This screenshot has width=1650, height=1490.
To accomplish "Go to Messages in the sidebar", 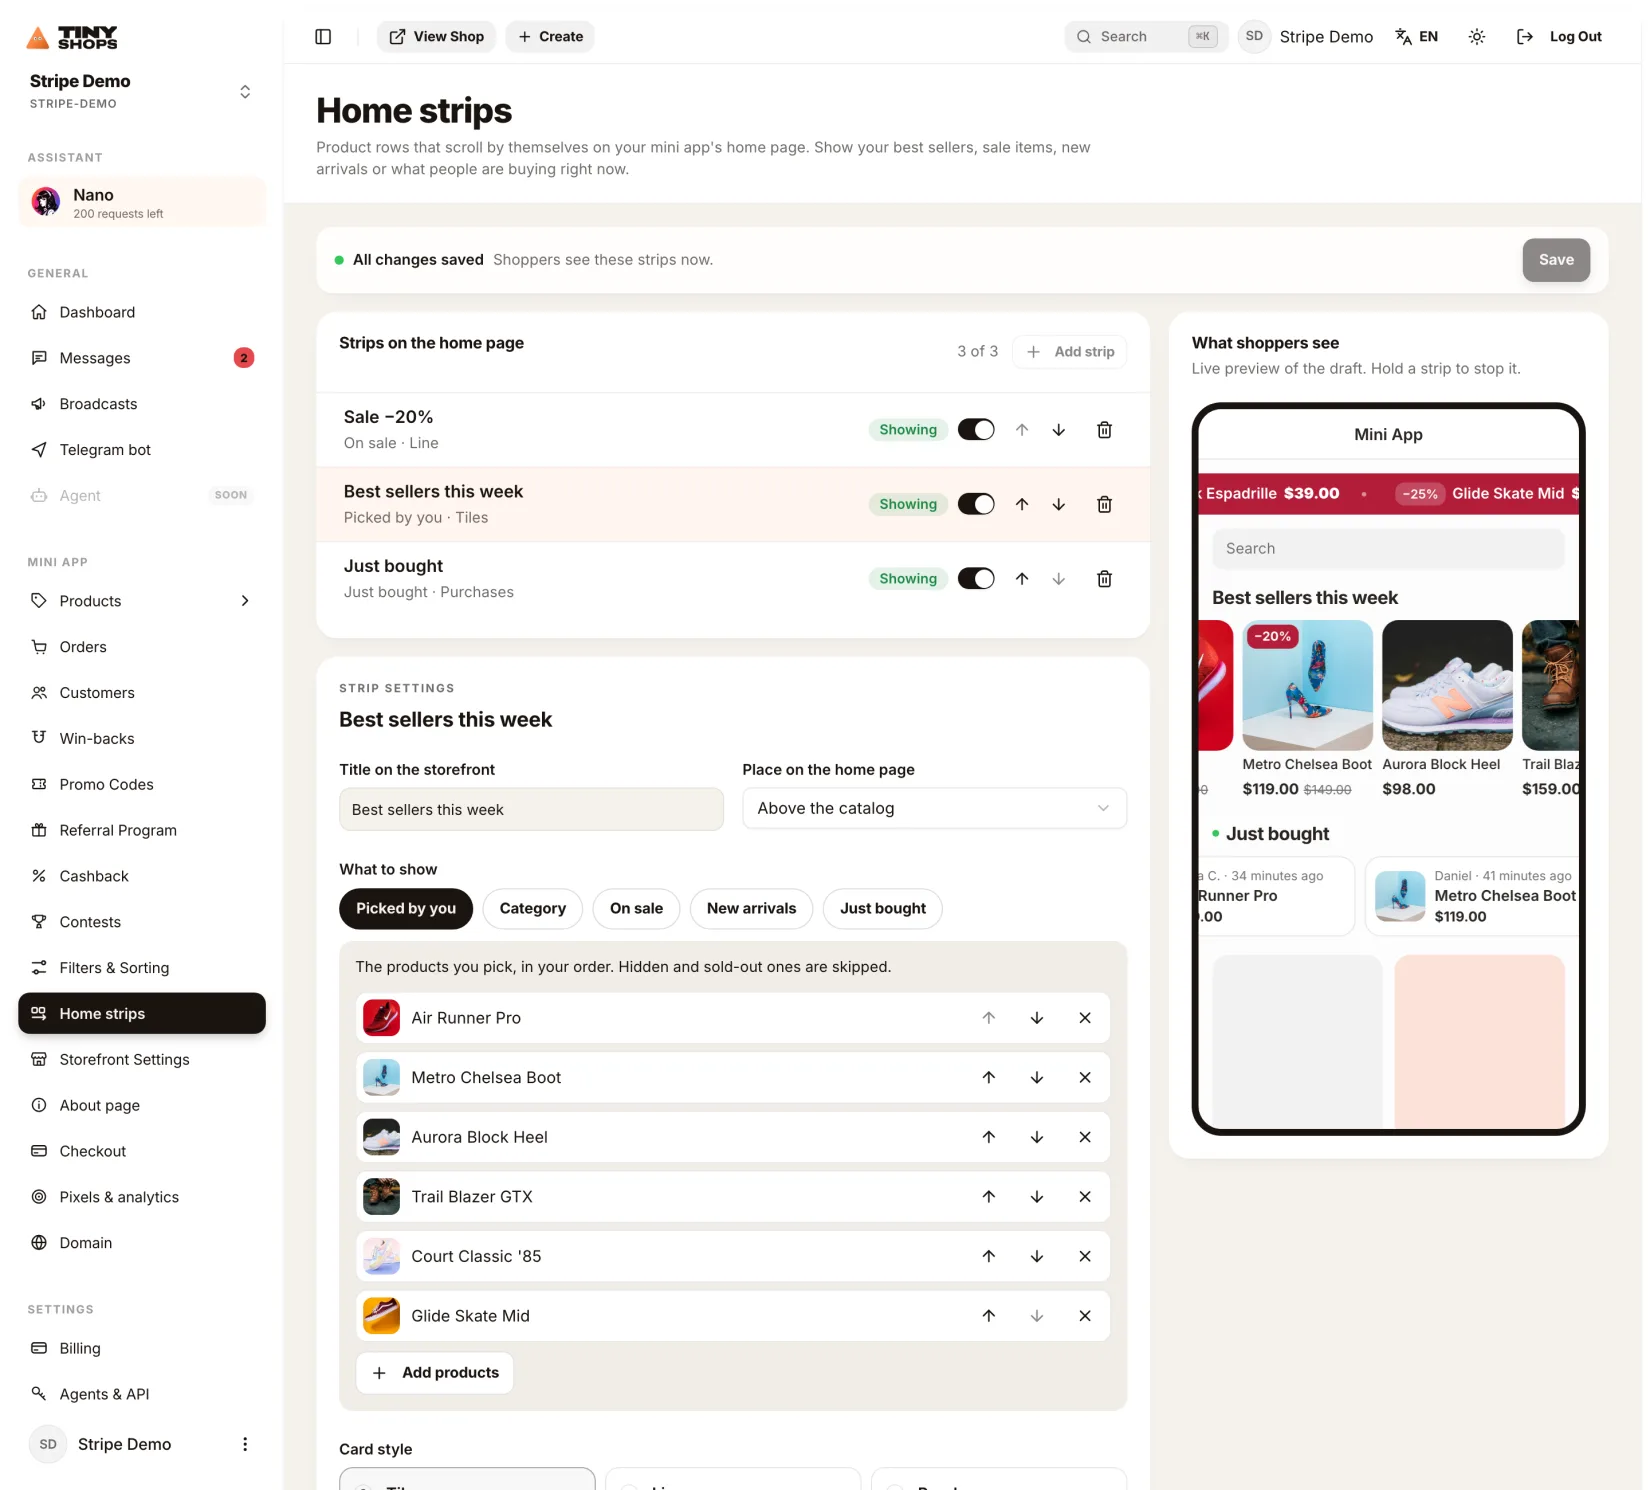I will [x=142, y=358].
